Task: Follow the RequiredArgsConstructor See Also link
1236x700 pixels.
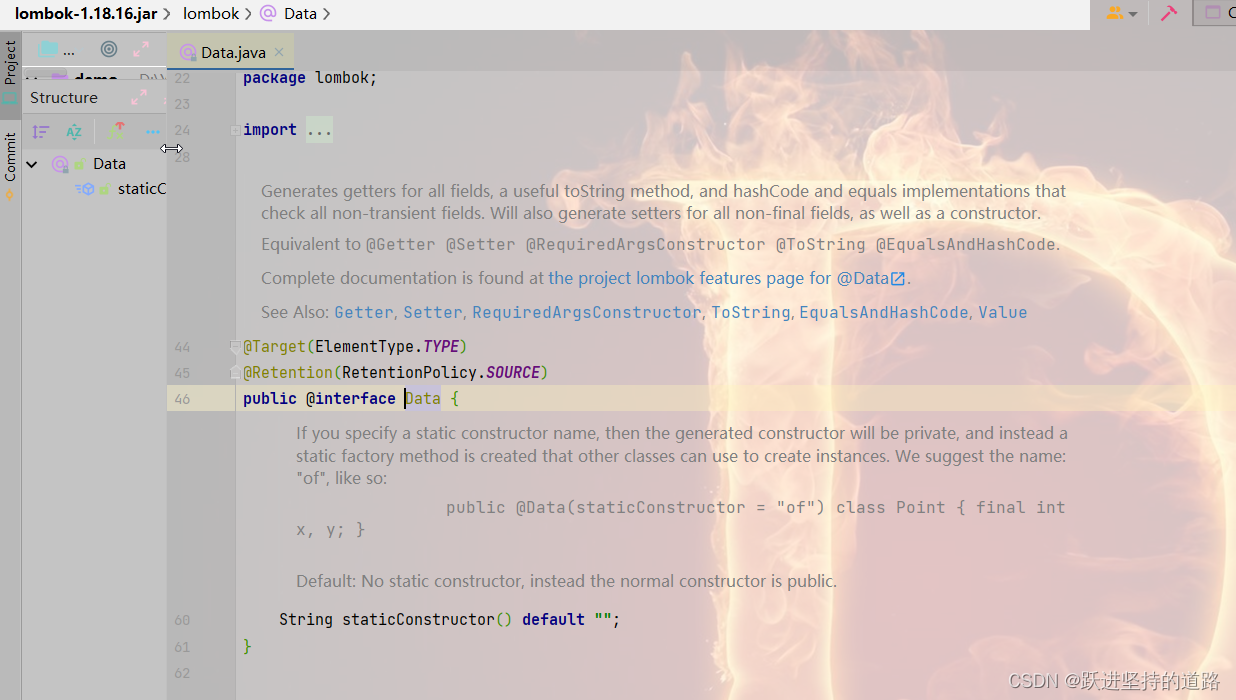Action: pyautogui.click(x=587, y=312)
